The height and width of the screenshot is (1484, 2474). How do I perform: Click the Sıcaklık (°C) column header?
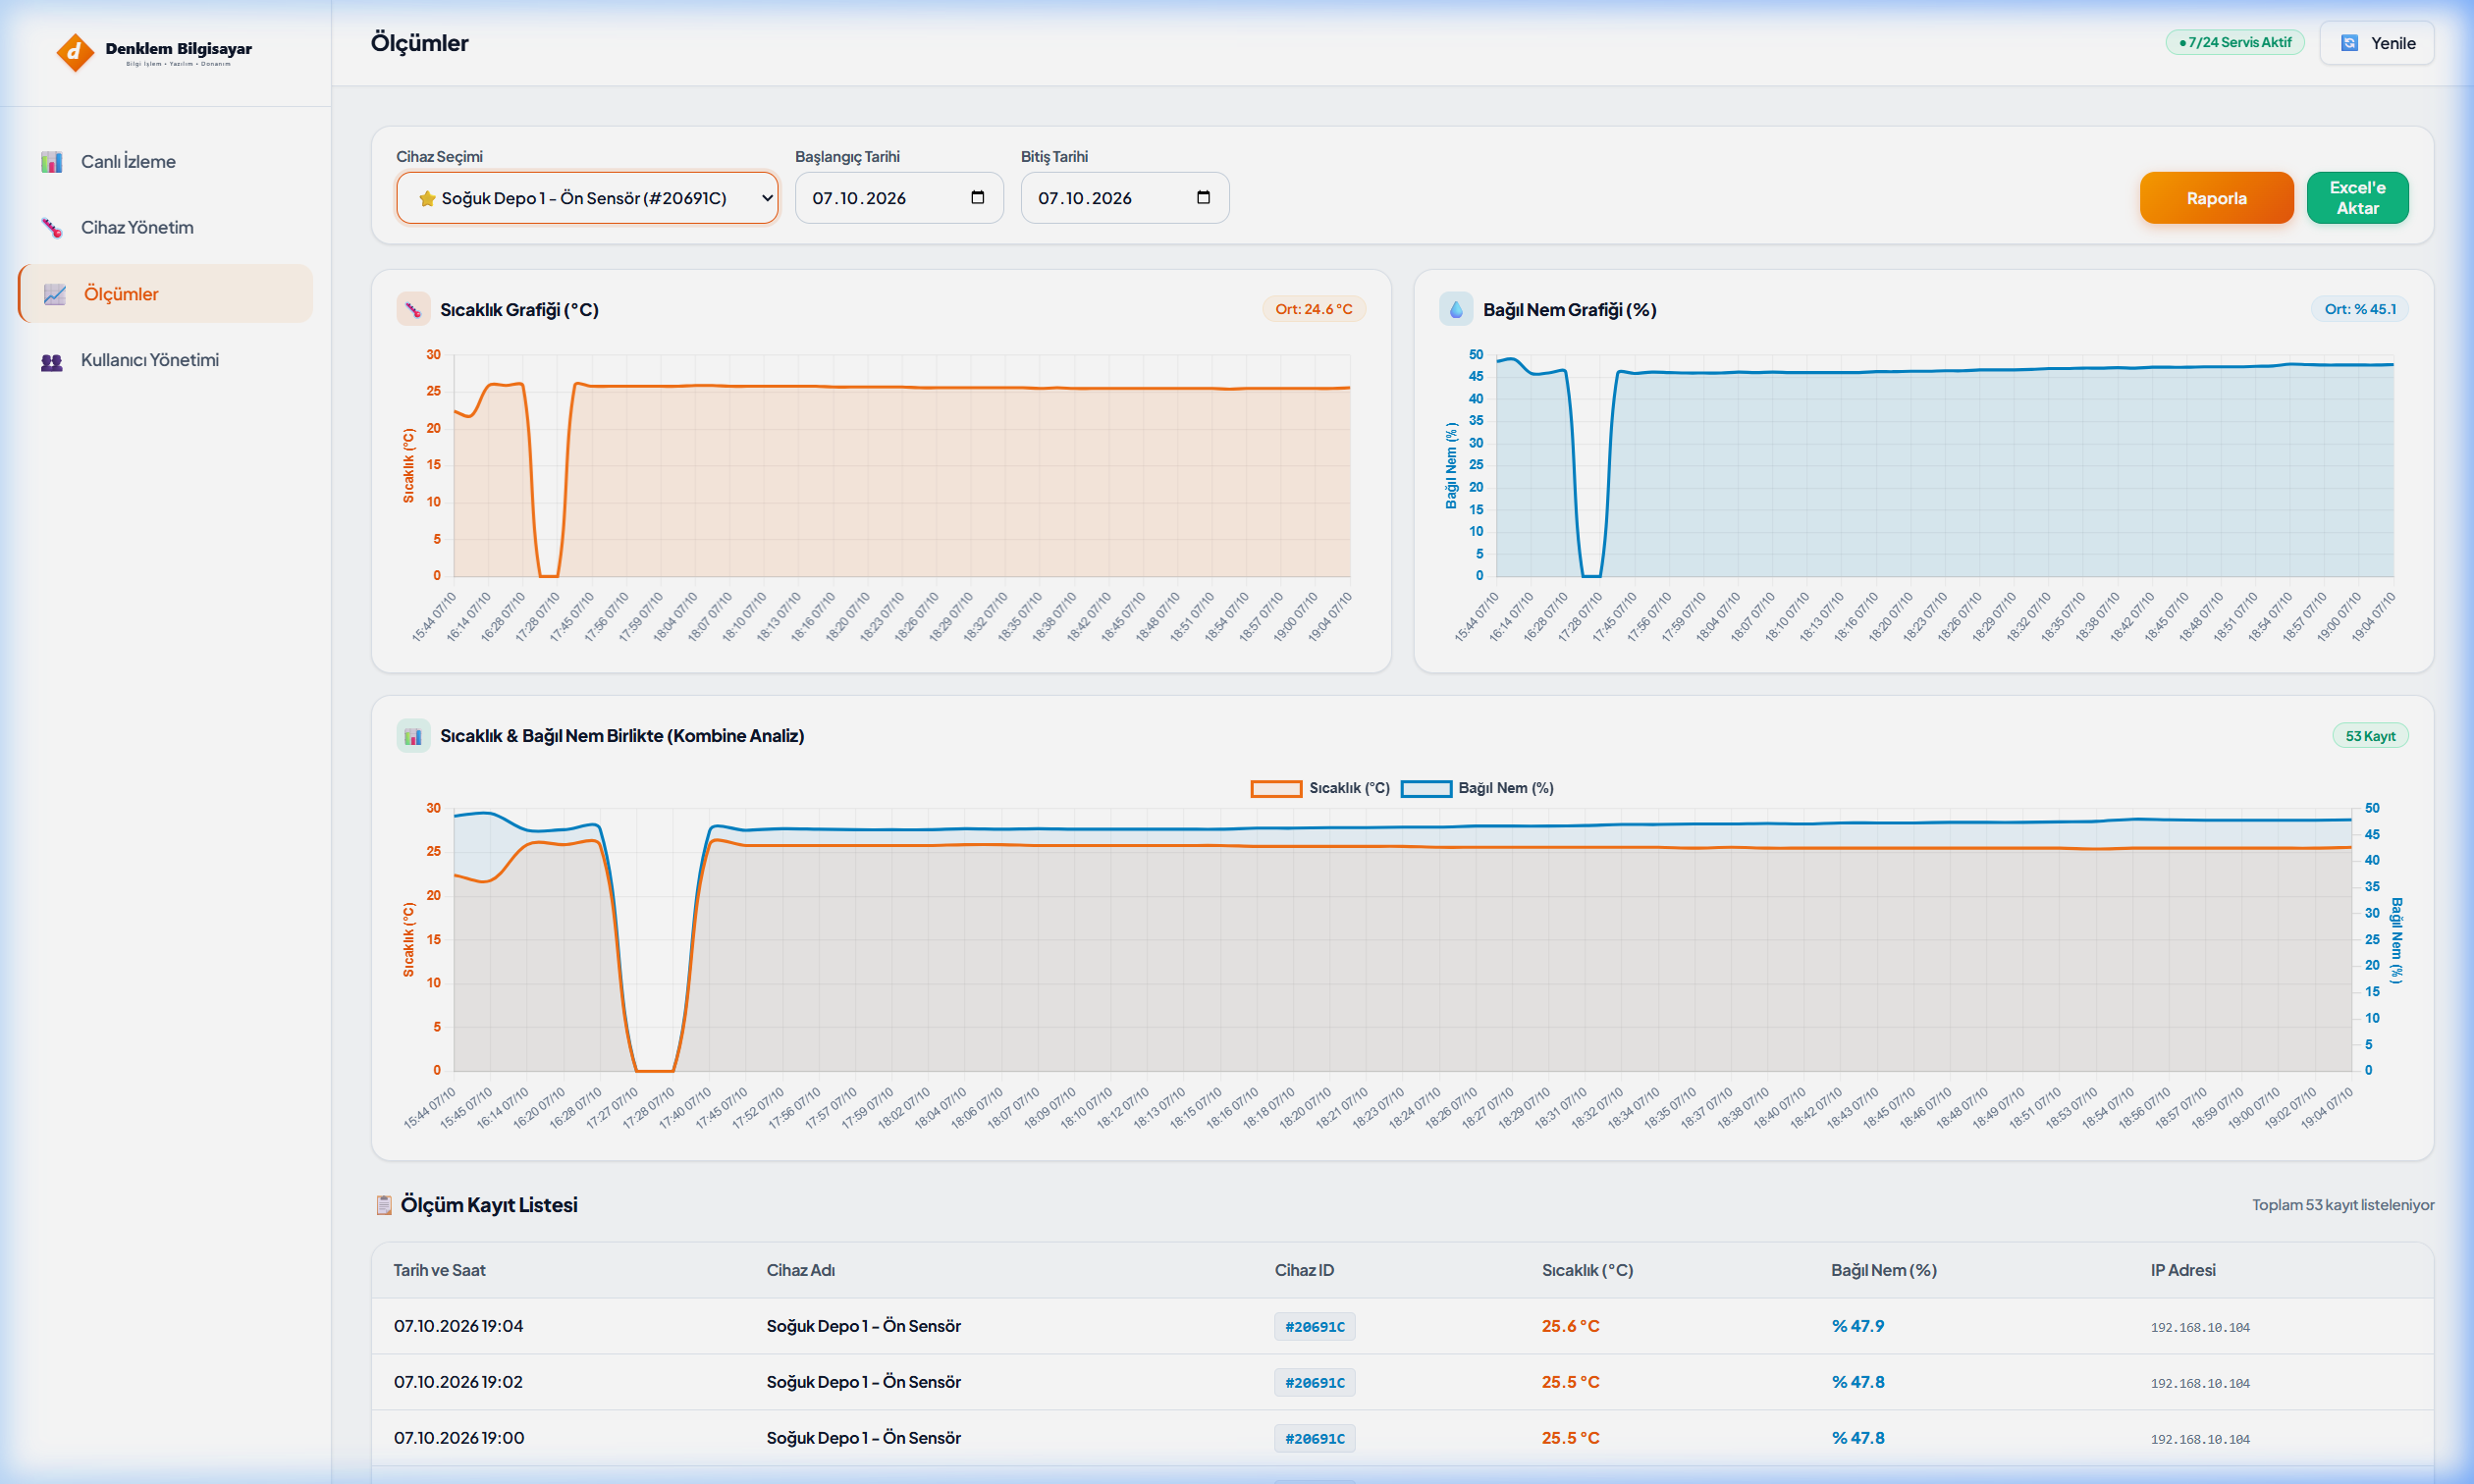point(1588,1270)
